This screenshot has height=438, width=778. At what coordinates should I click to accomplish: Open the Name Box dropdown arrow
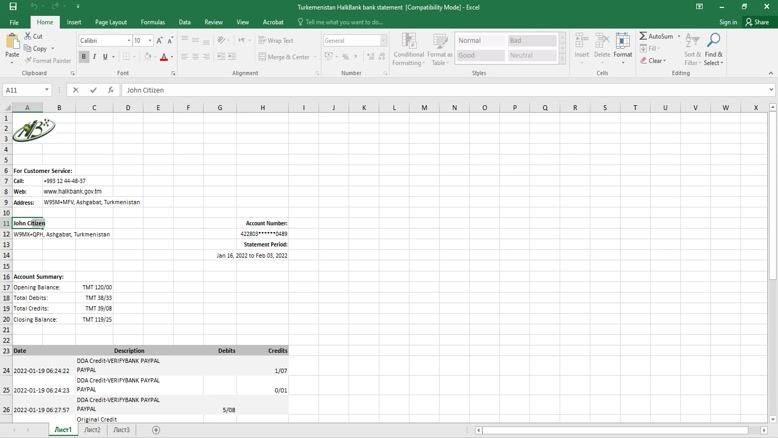53,90
